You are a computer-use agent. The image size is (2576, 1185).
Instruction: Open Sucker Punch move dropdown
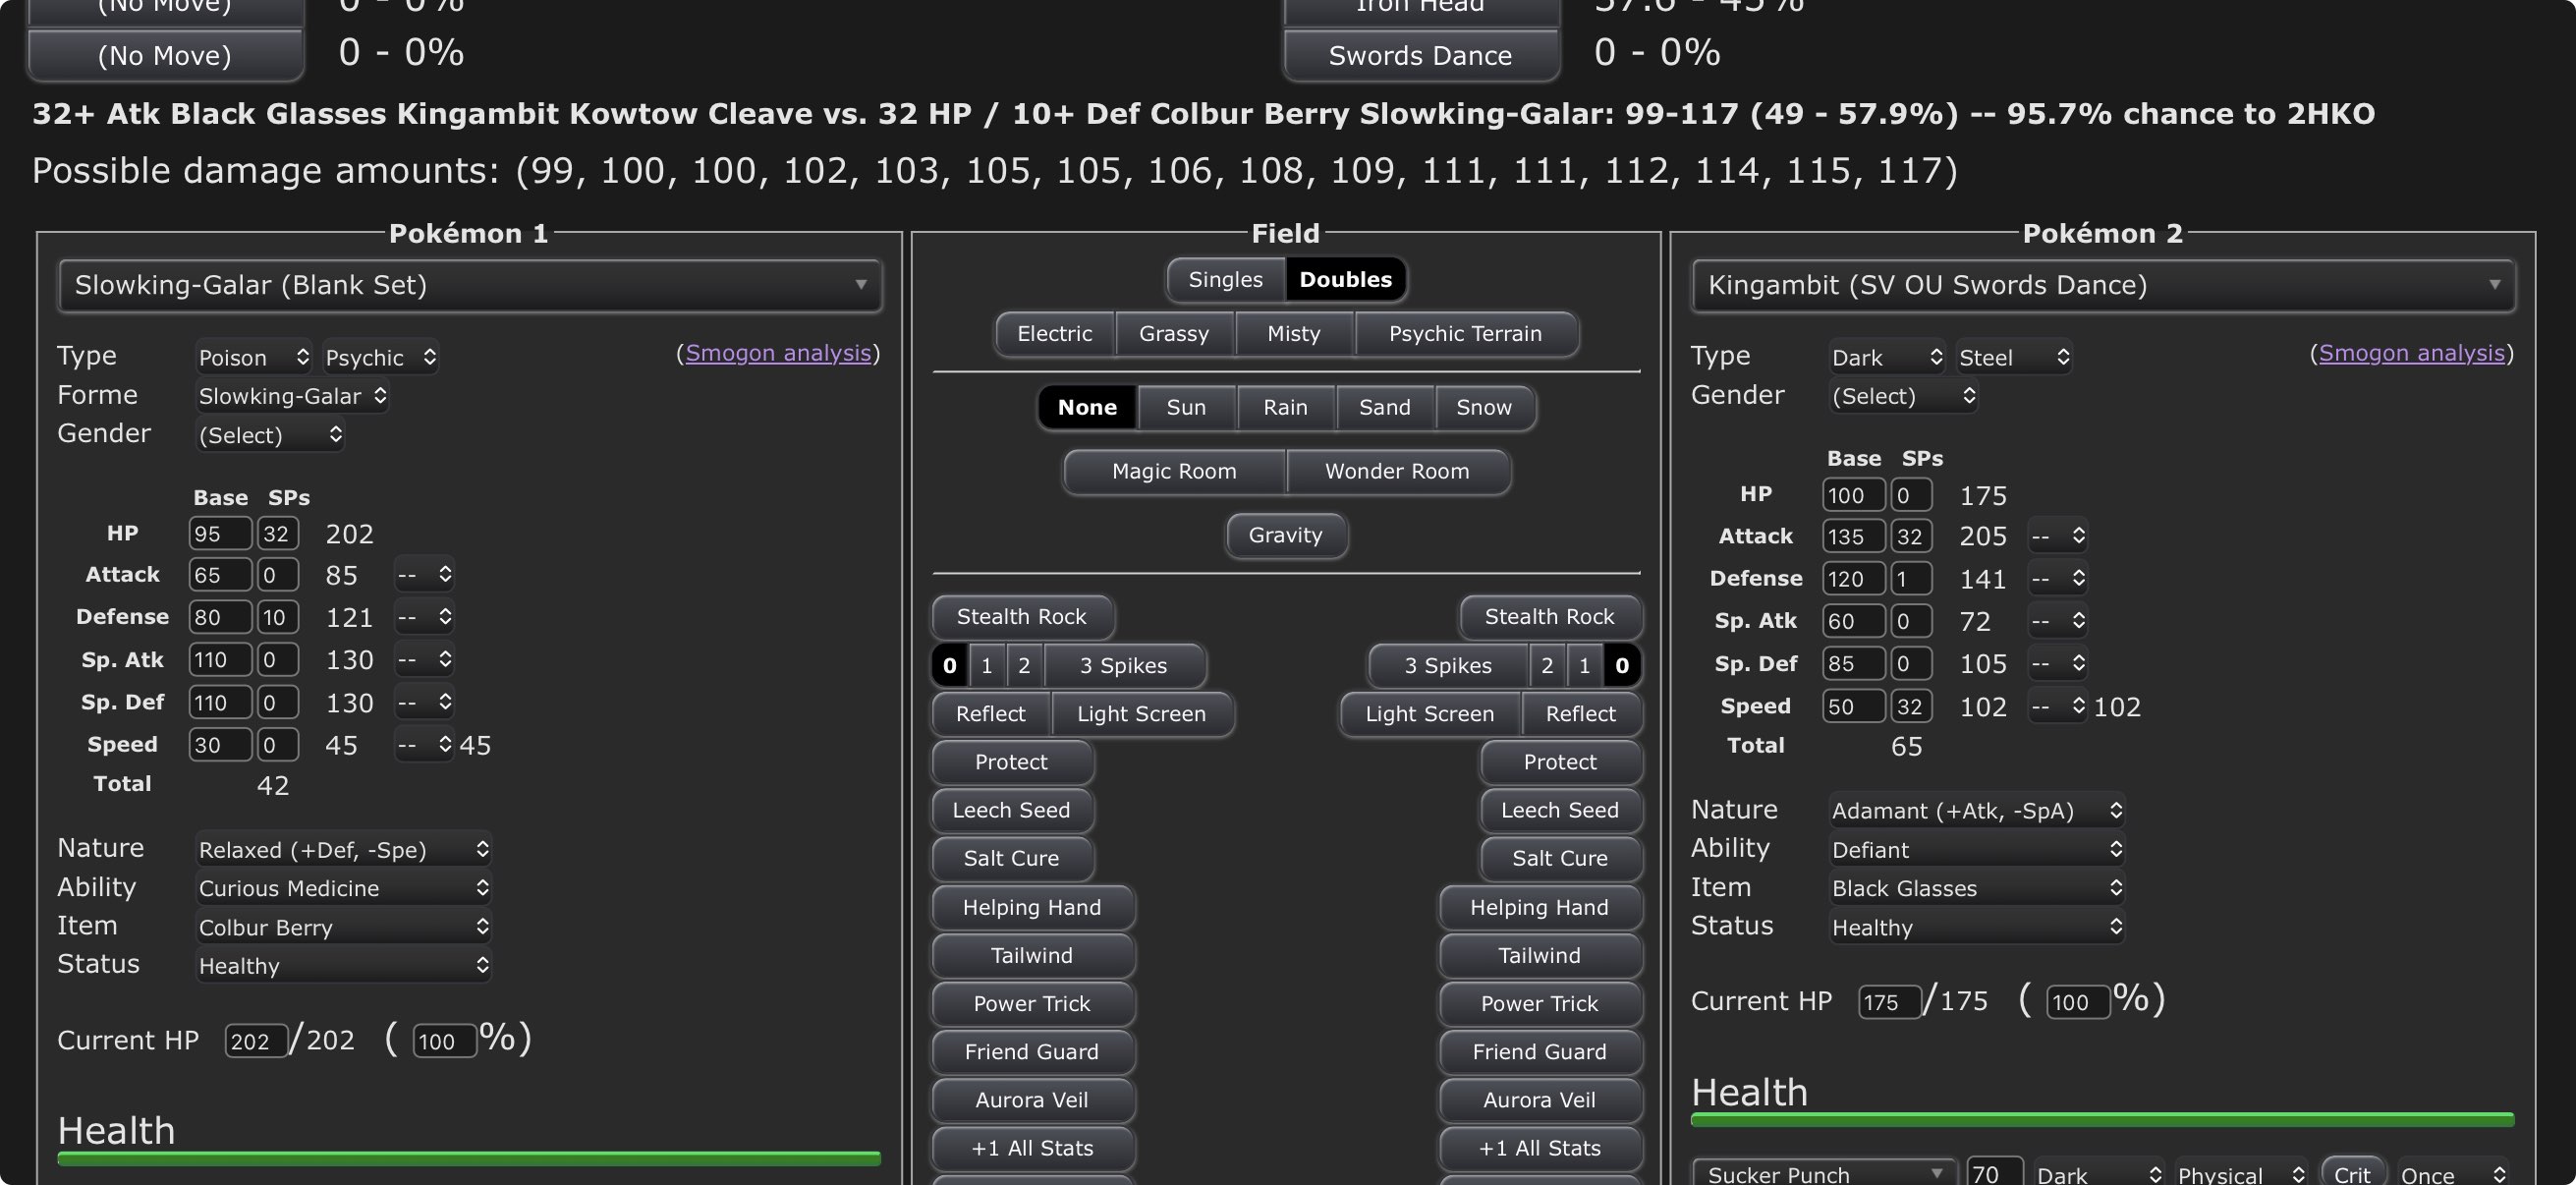coord(1824,1174)
